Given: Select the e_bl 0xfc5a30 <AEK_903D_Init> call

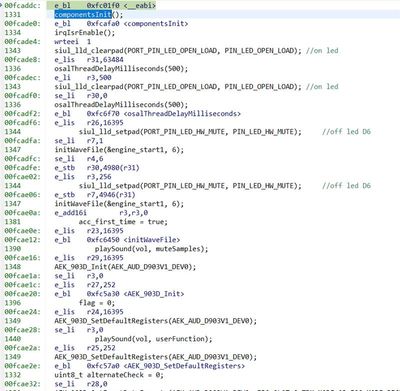Looking at the screenshot, I should click(x=119, y=294).
